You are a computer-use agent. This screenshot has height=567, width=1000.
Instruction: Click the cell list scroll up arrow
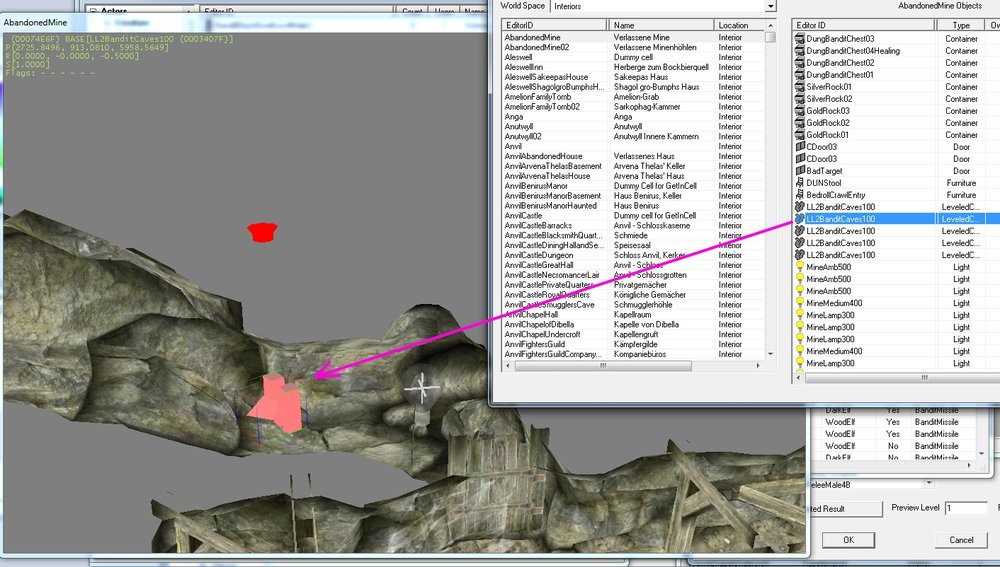[x=770, y=25]
